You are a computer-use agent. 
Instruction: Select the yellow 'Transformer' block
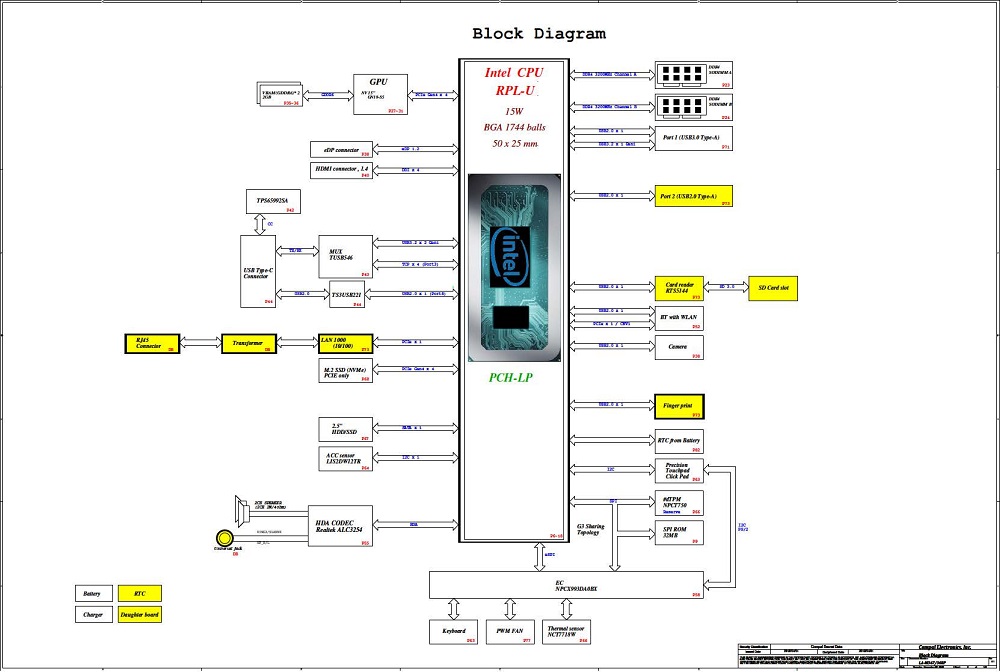click(x=249, y=343)
